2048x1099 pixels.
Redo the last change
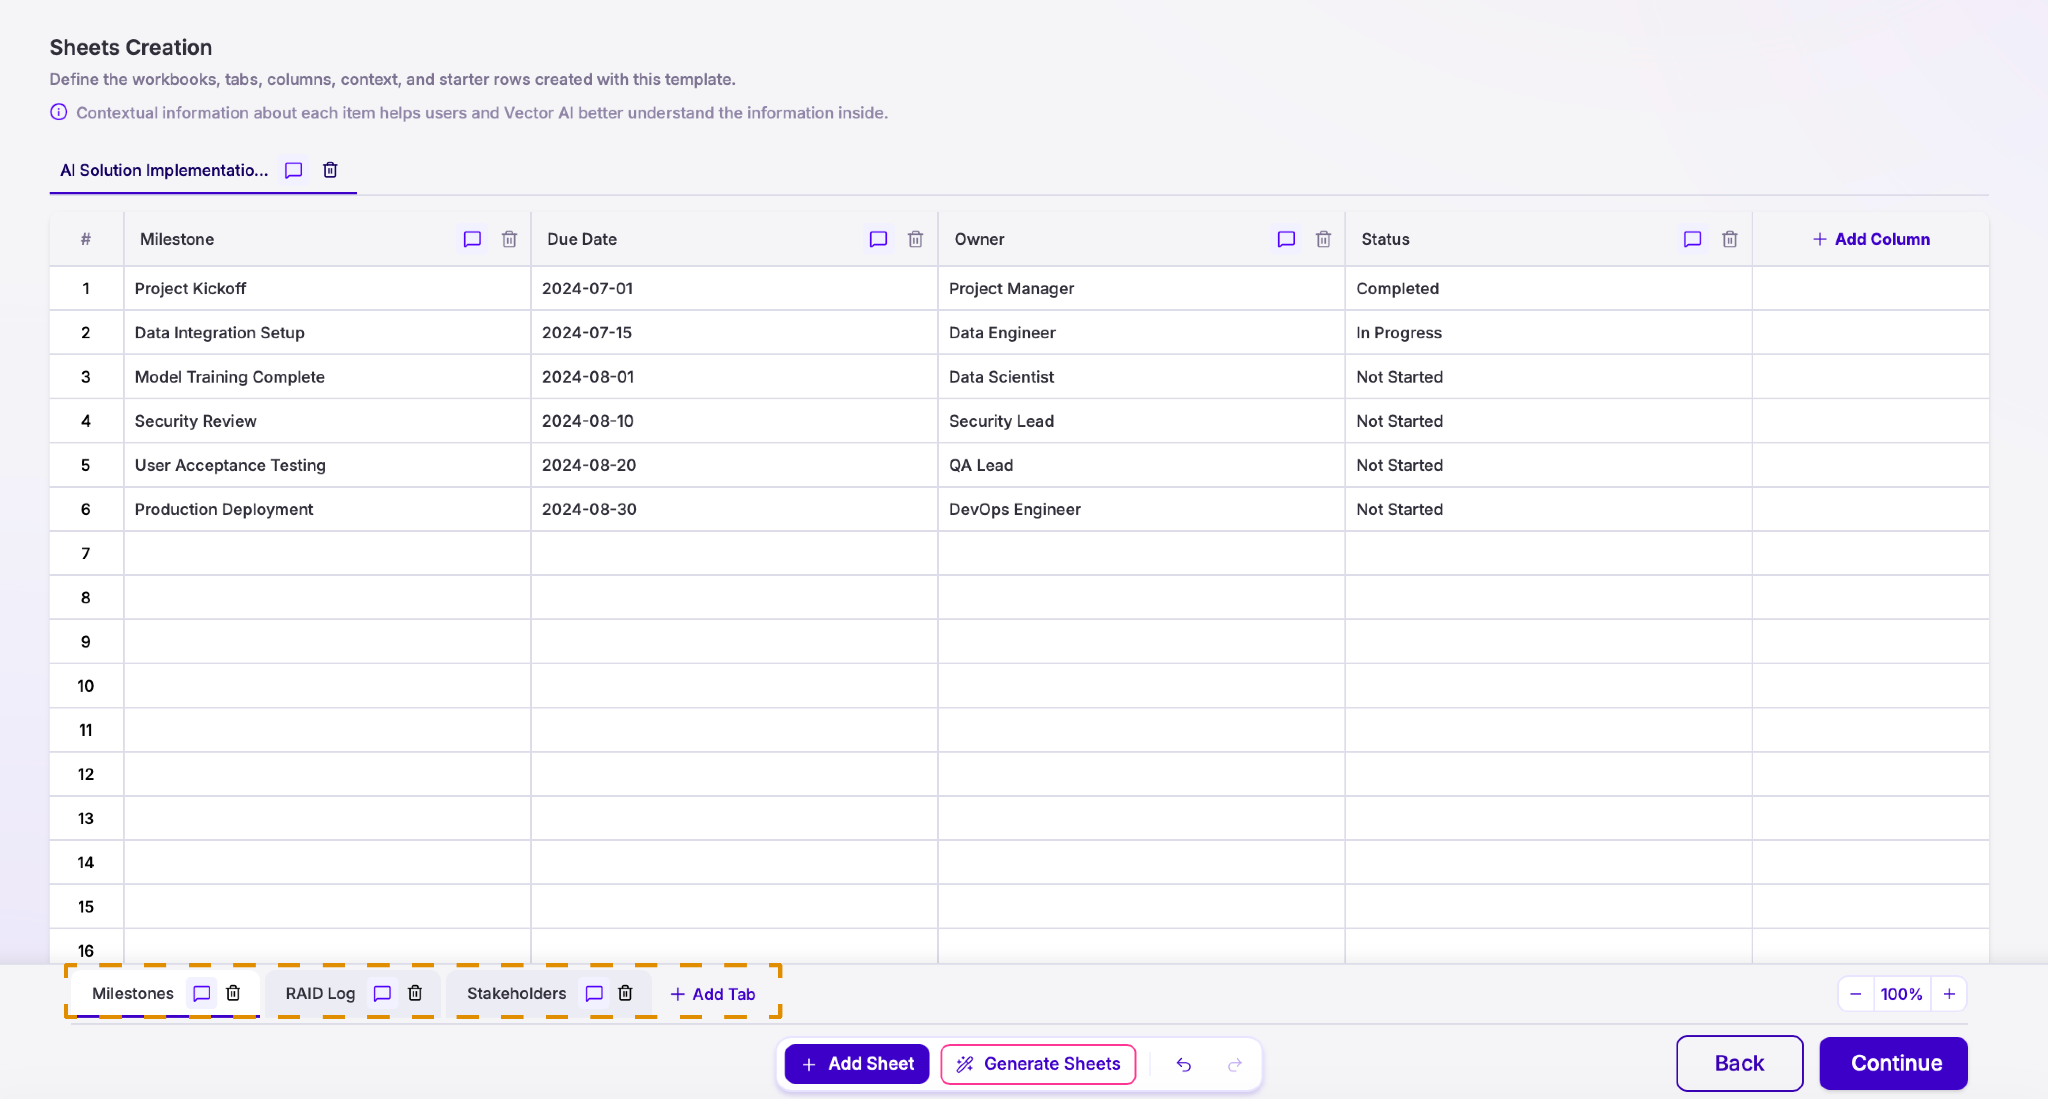1235,1064
